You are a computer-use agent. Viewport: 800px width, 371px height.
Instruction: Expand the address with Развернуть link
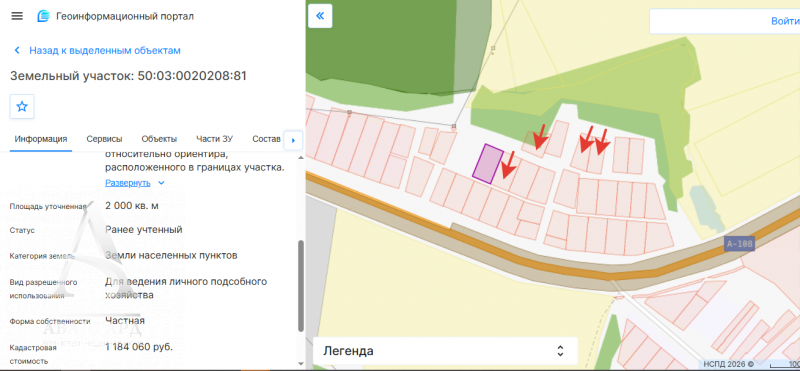point(135,183)
